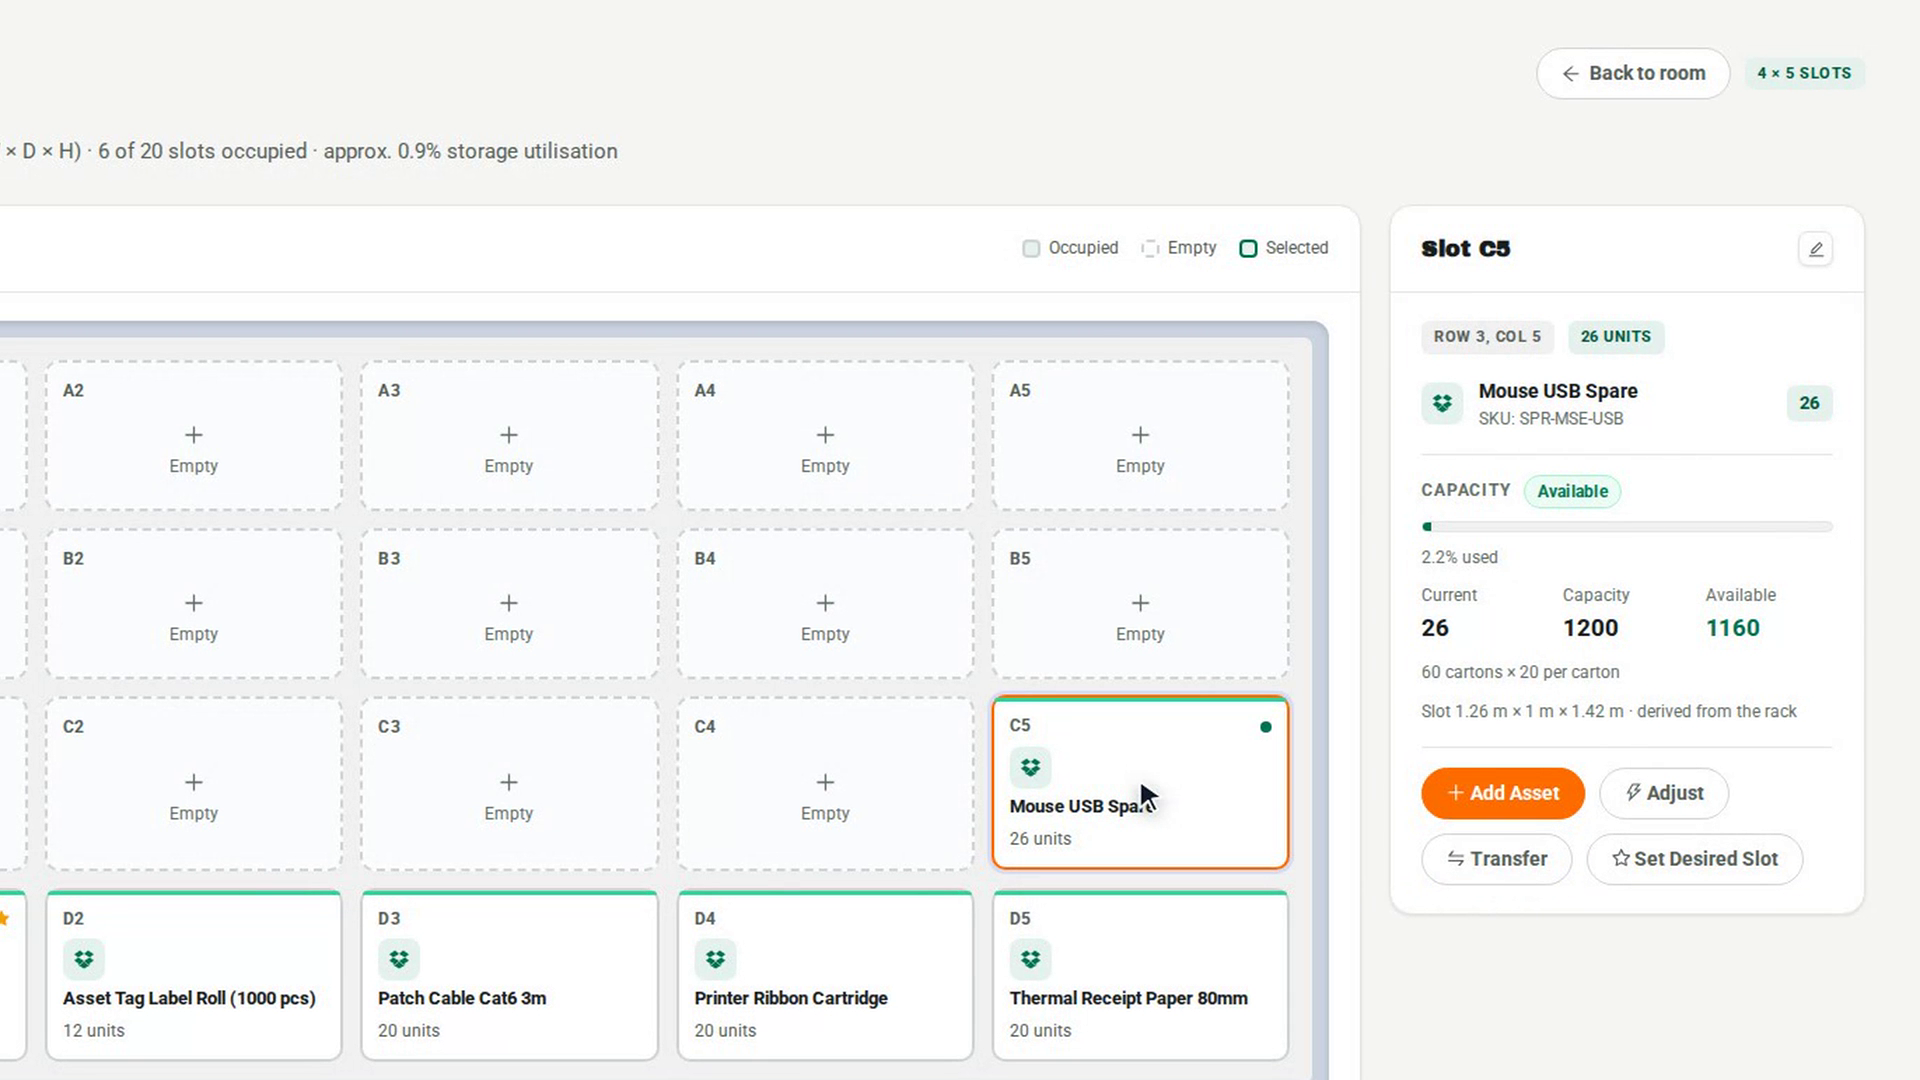The height and width of the screenshot is (1080, 1920).
Task: Click the '6 of 20 slots occupied' summary text
Action: click(202, 151)
